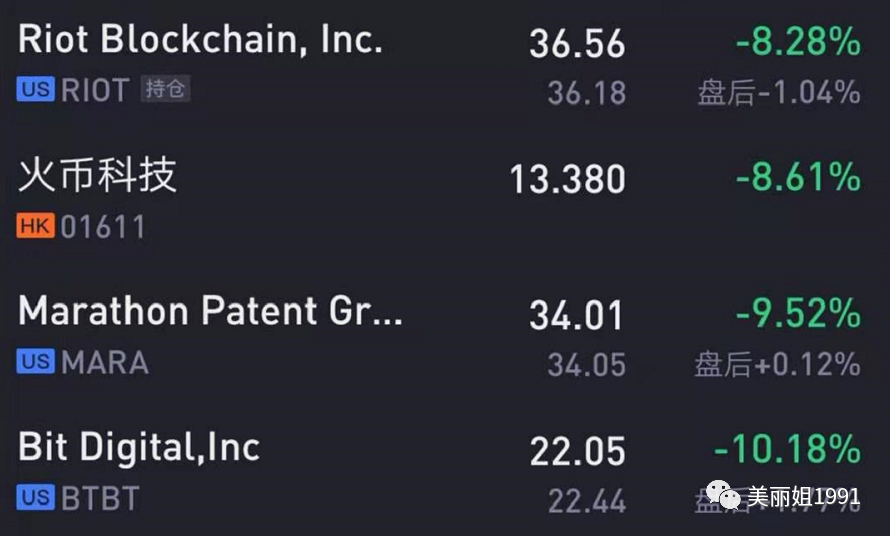Click the HK market badge next to 01611
Viewport: 890px width, 536px height.
tap(35, 226)
